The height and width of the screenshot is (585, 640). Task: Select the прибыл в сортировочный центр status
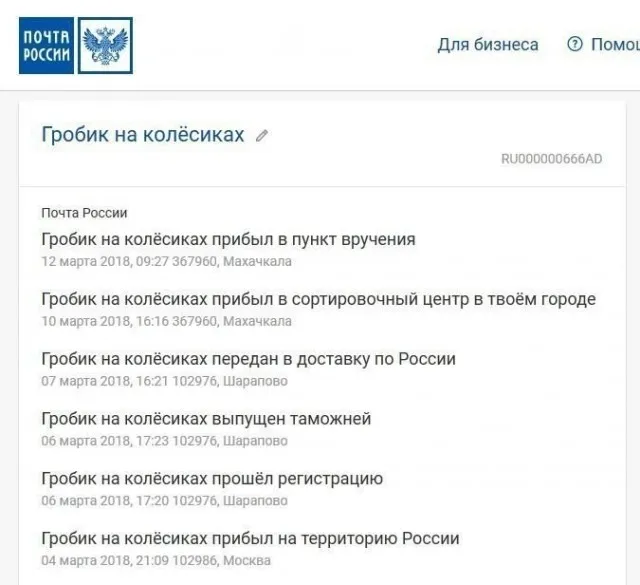point(318,299)
